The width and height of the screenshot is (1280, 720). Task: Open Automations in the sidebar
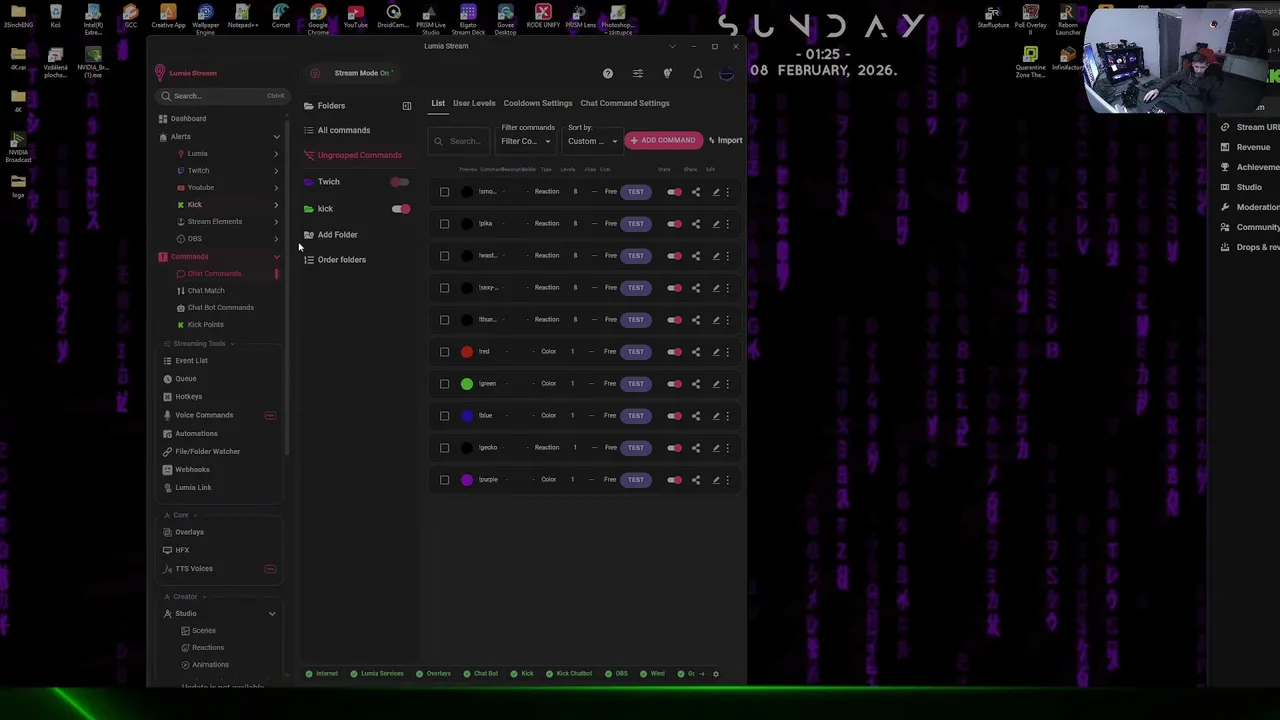(195, 433)
